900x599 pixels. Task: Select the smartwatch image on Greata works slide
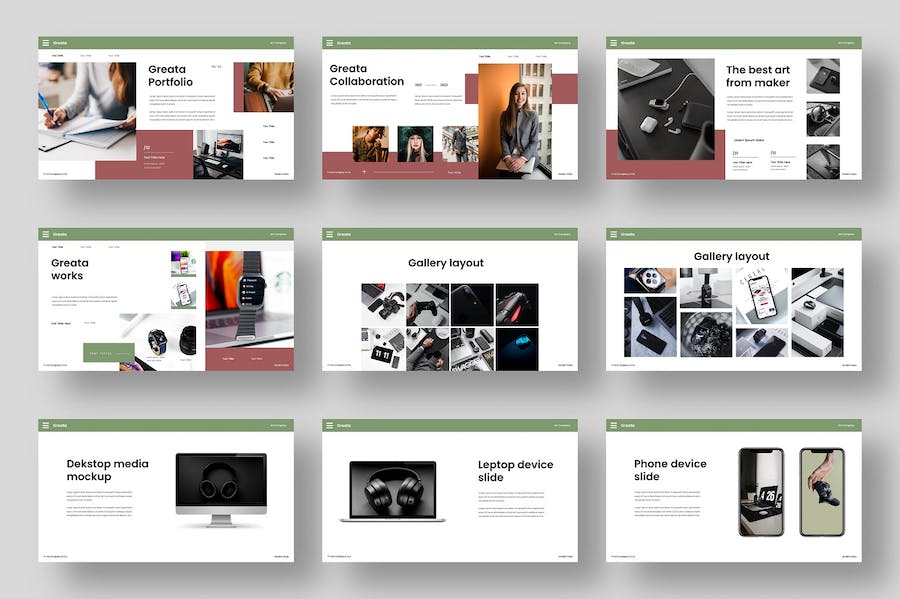(250, 300)
